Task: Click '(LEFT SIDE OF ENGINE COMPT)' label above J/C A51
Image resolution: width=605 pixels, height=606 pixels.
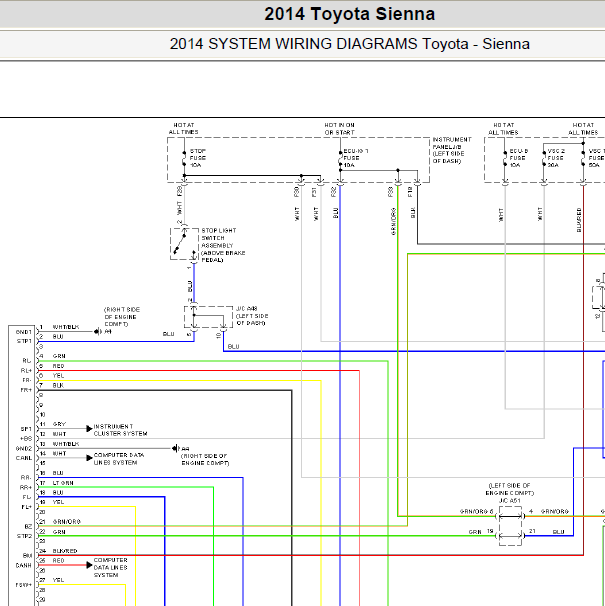Action: pyautogui.click(x=510, y=489)
